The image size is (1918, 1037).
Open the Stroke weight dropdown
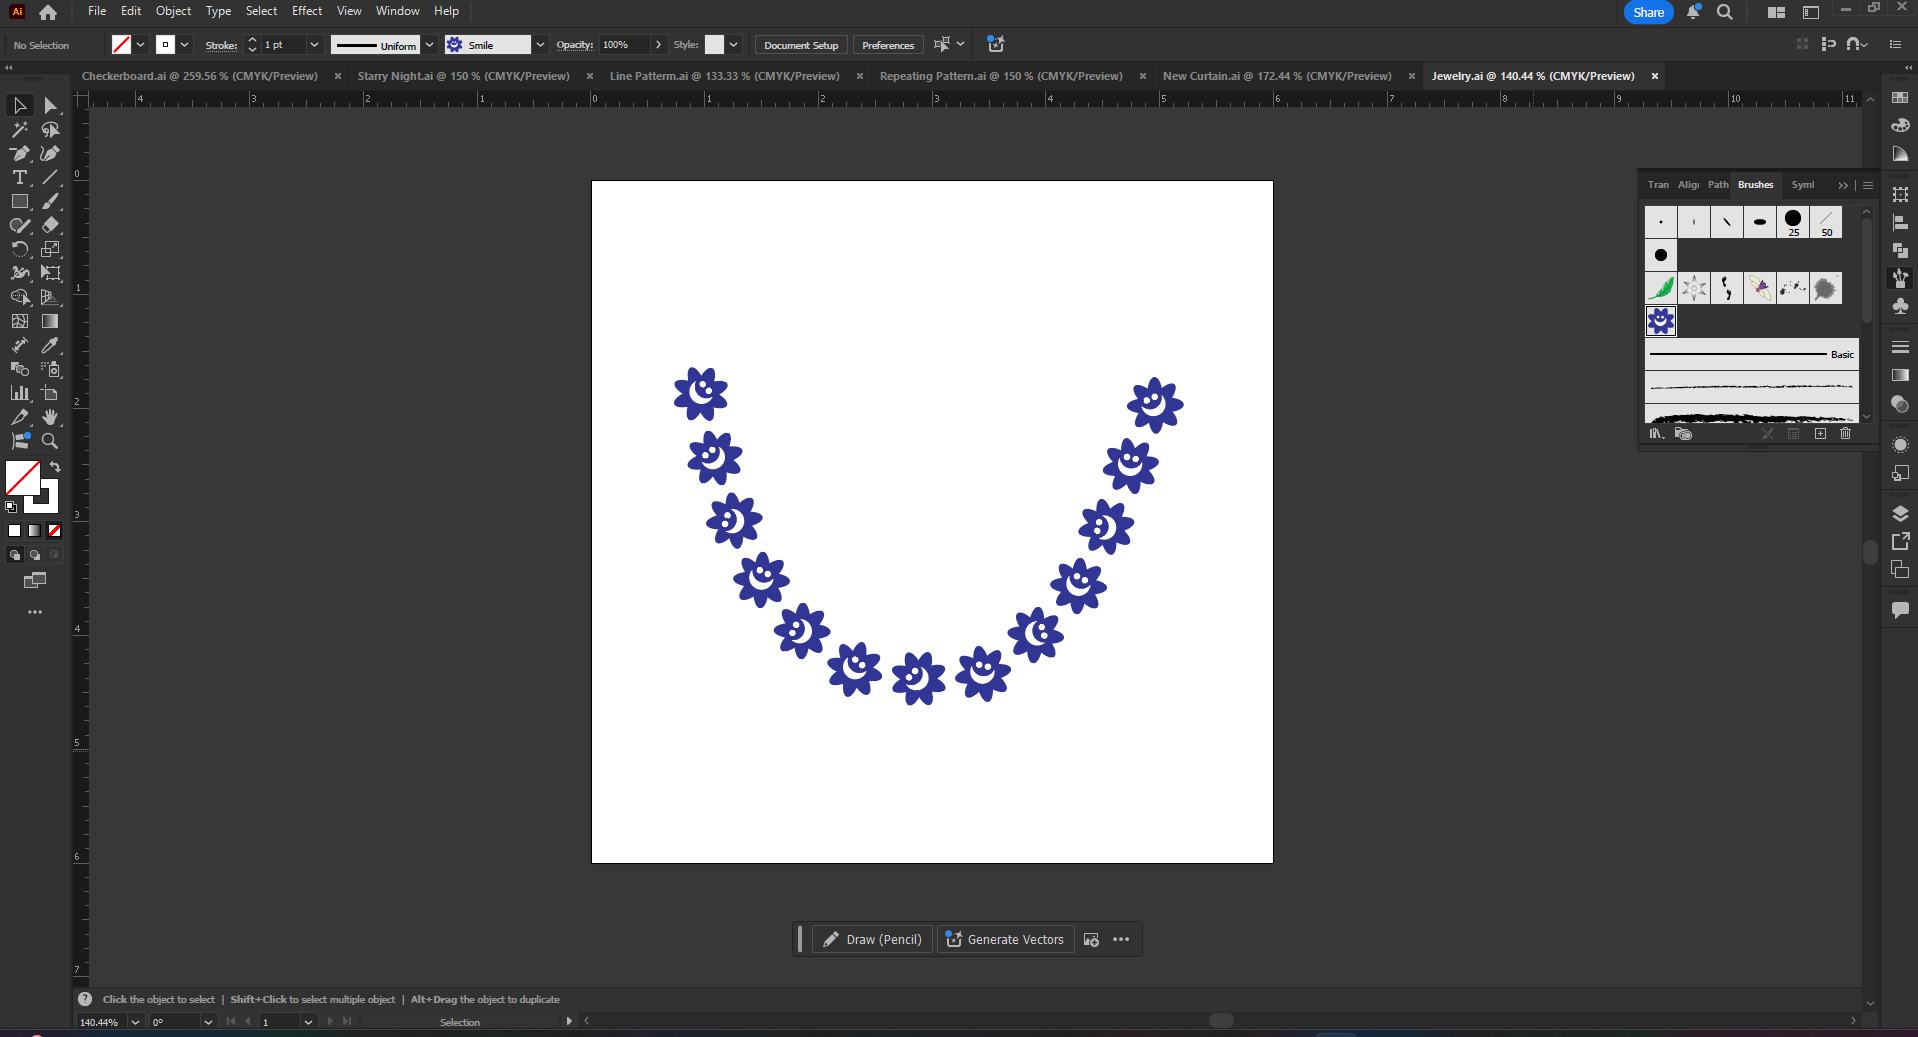313,44
